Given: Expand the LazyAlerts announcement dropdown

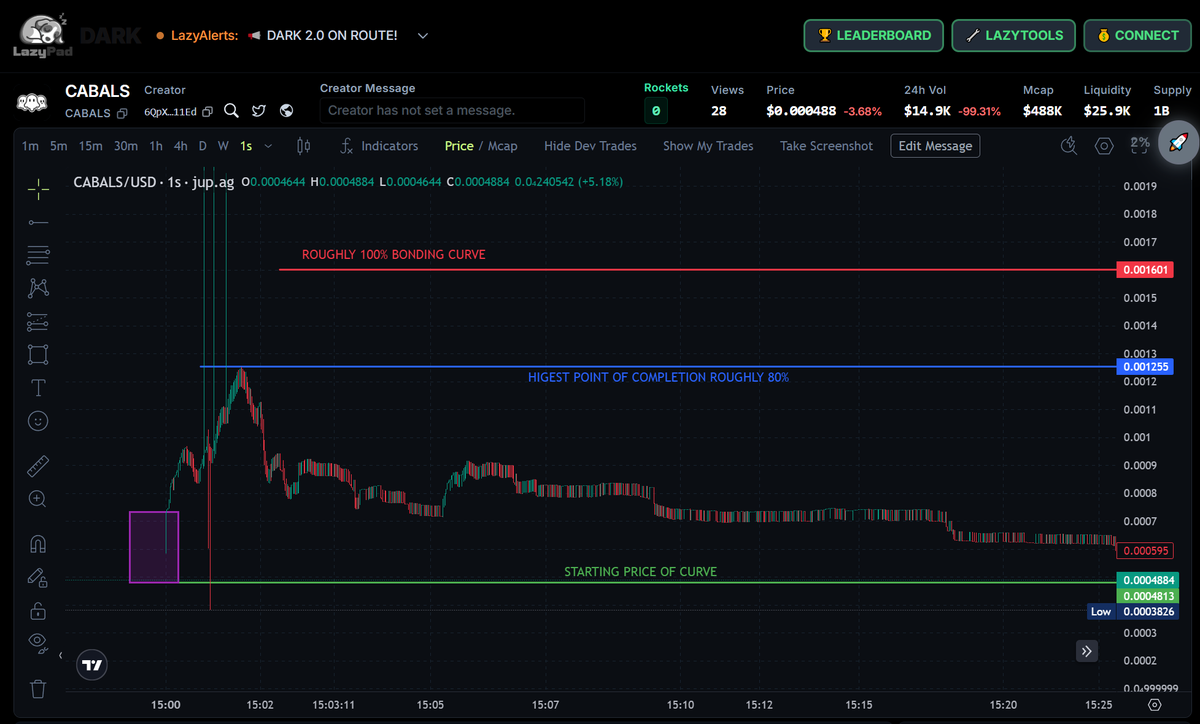Looking at the screenshot, I should coord(422,35).
